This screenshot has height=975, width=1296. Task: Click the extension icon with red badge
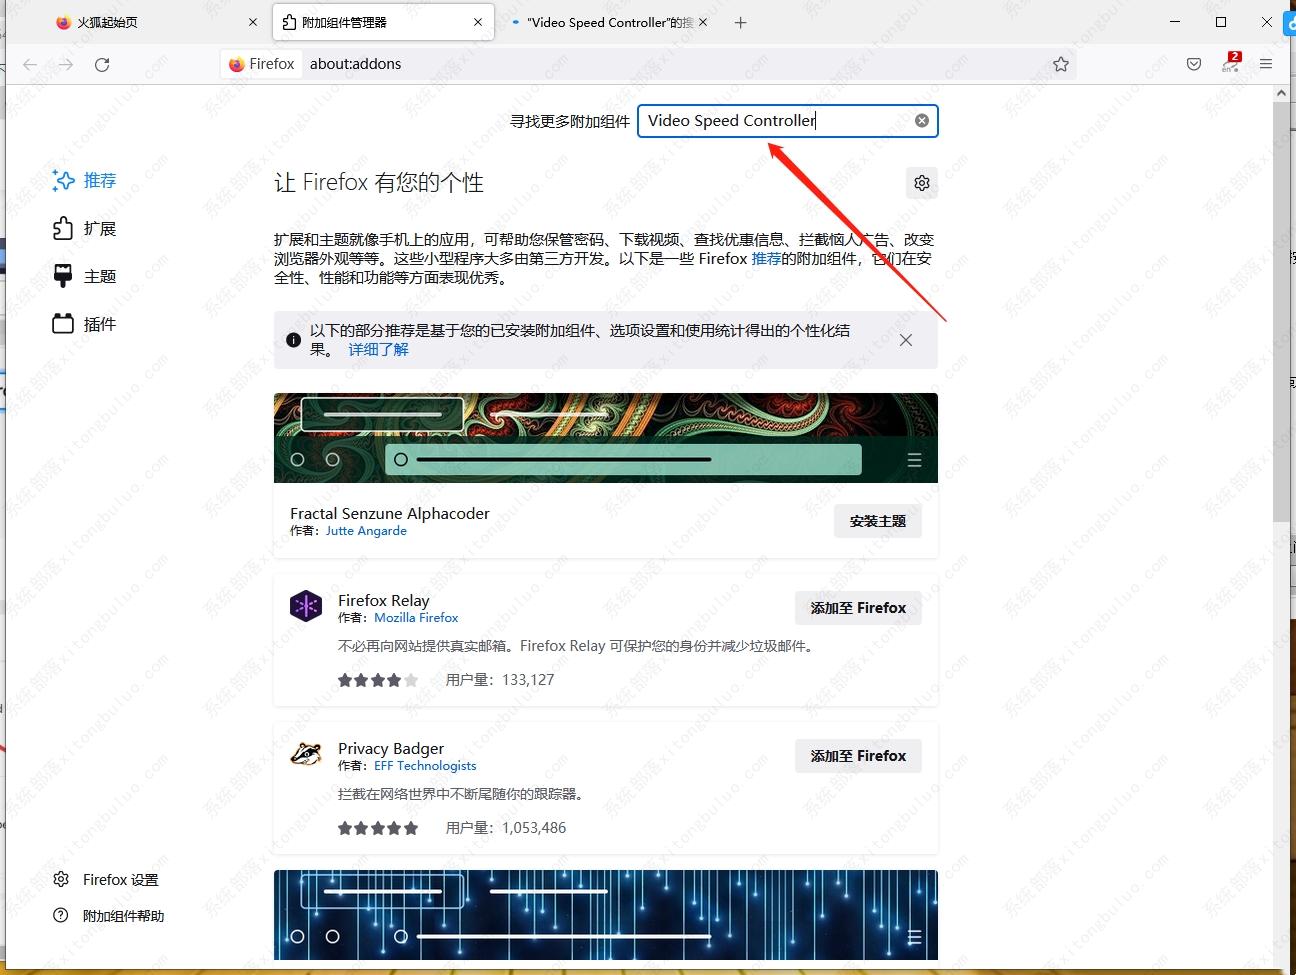pos(1231,63)
